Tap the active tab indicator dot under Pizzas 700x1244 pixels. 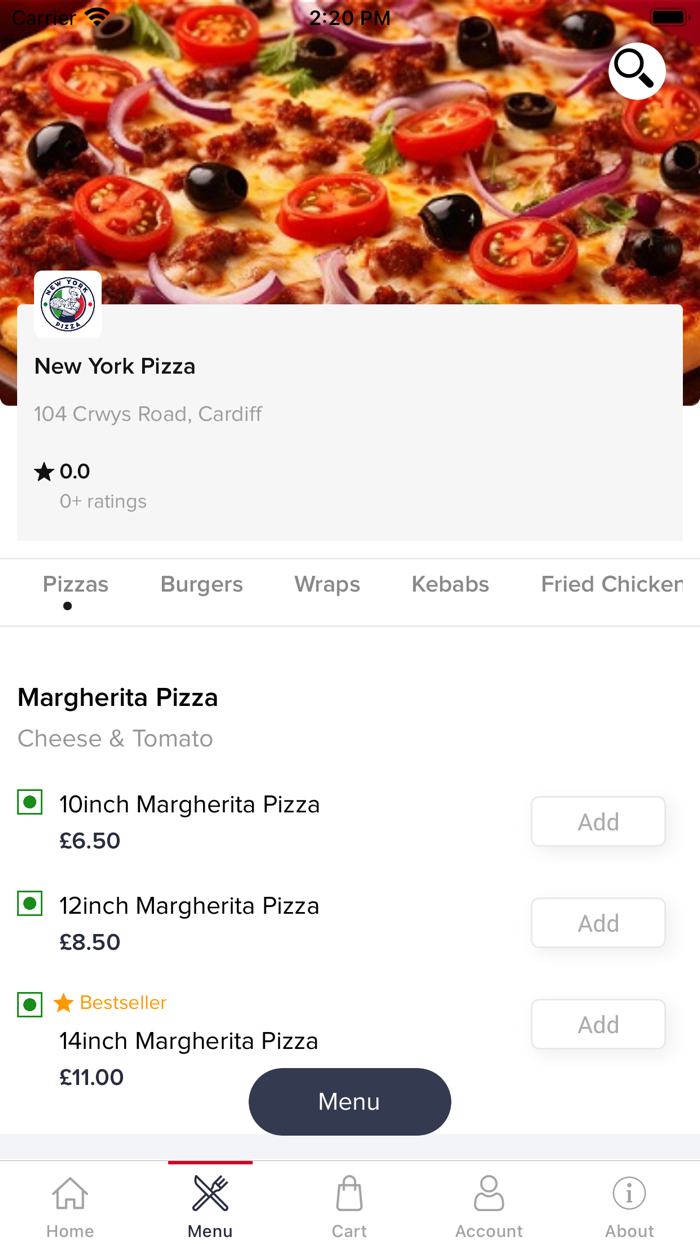67,607
